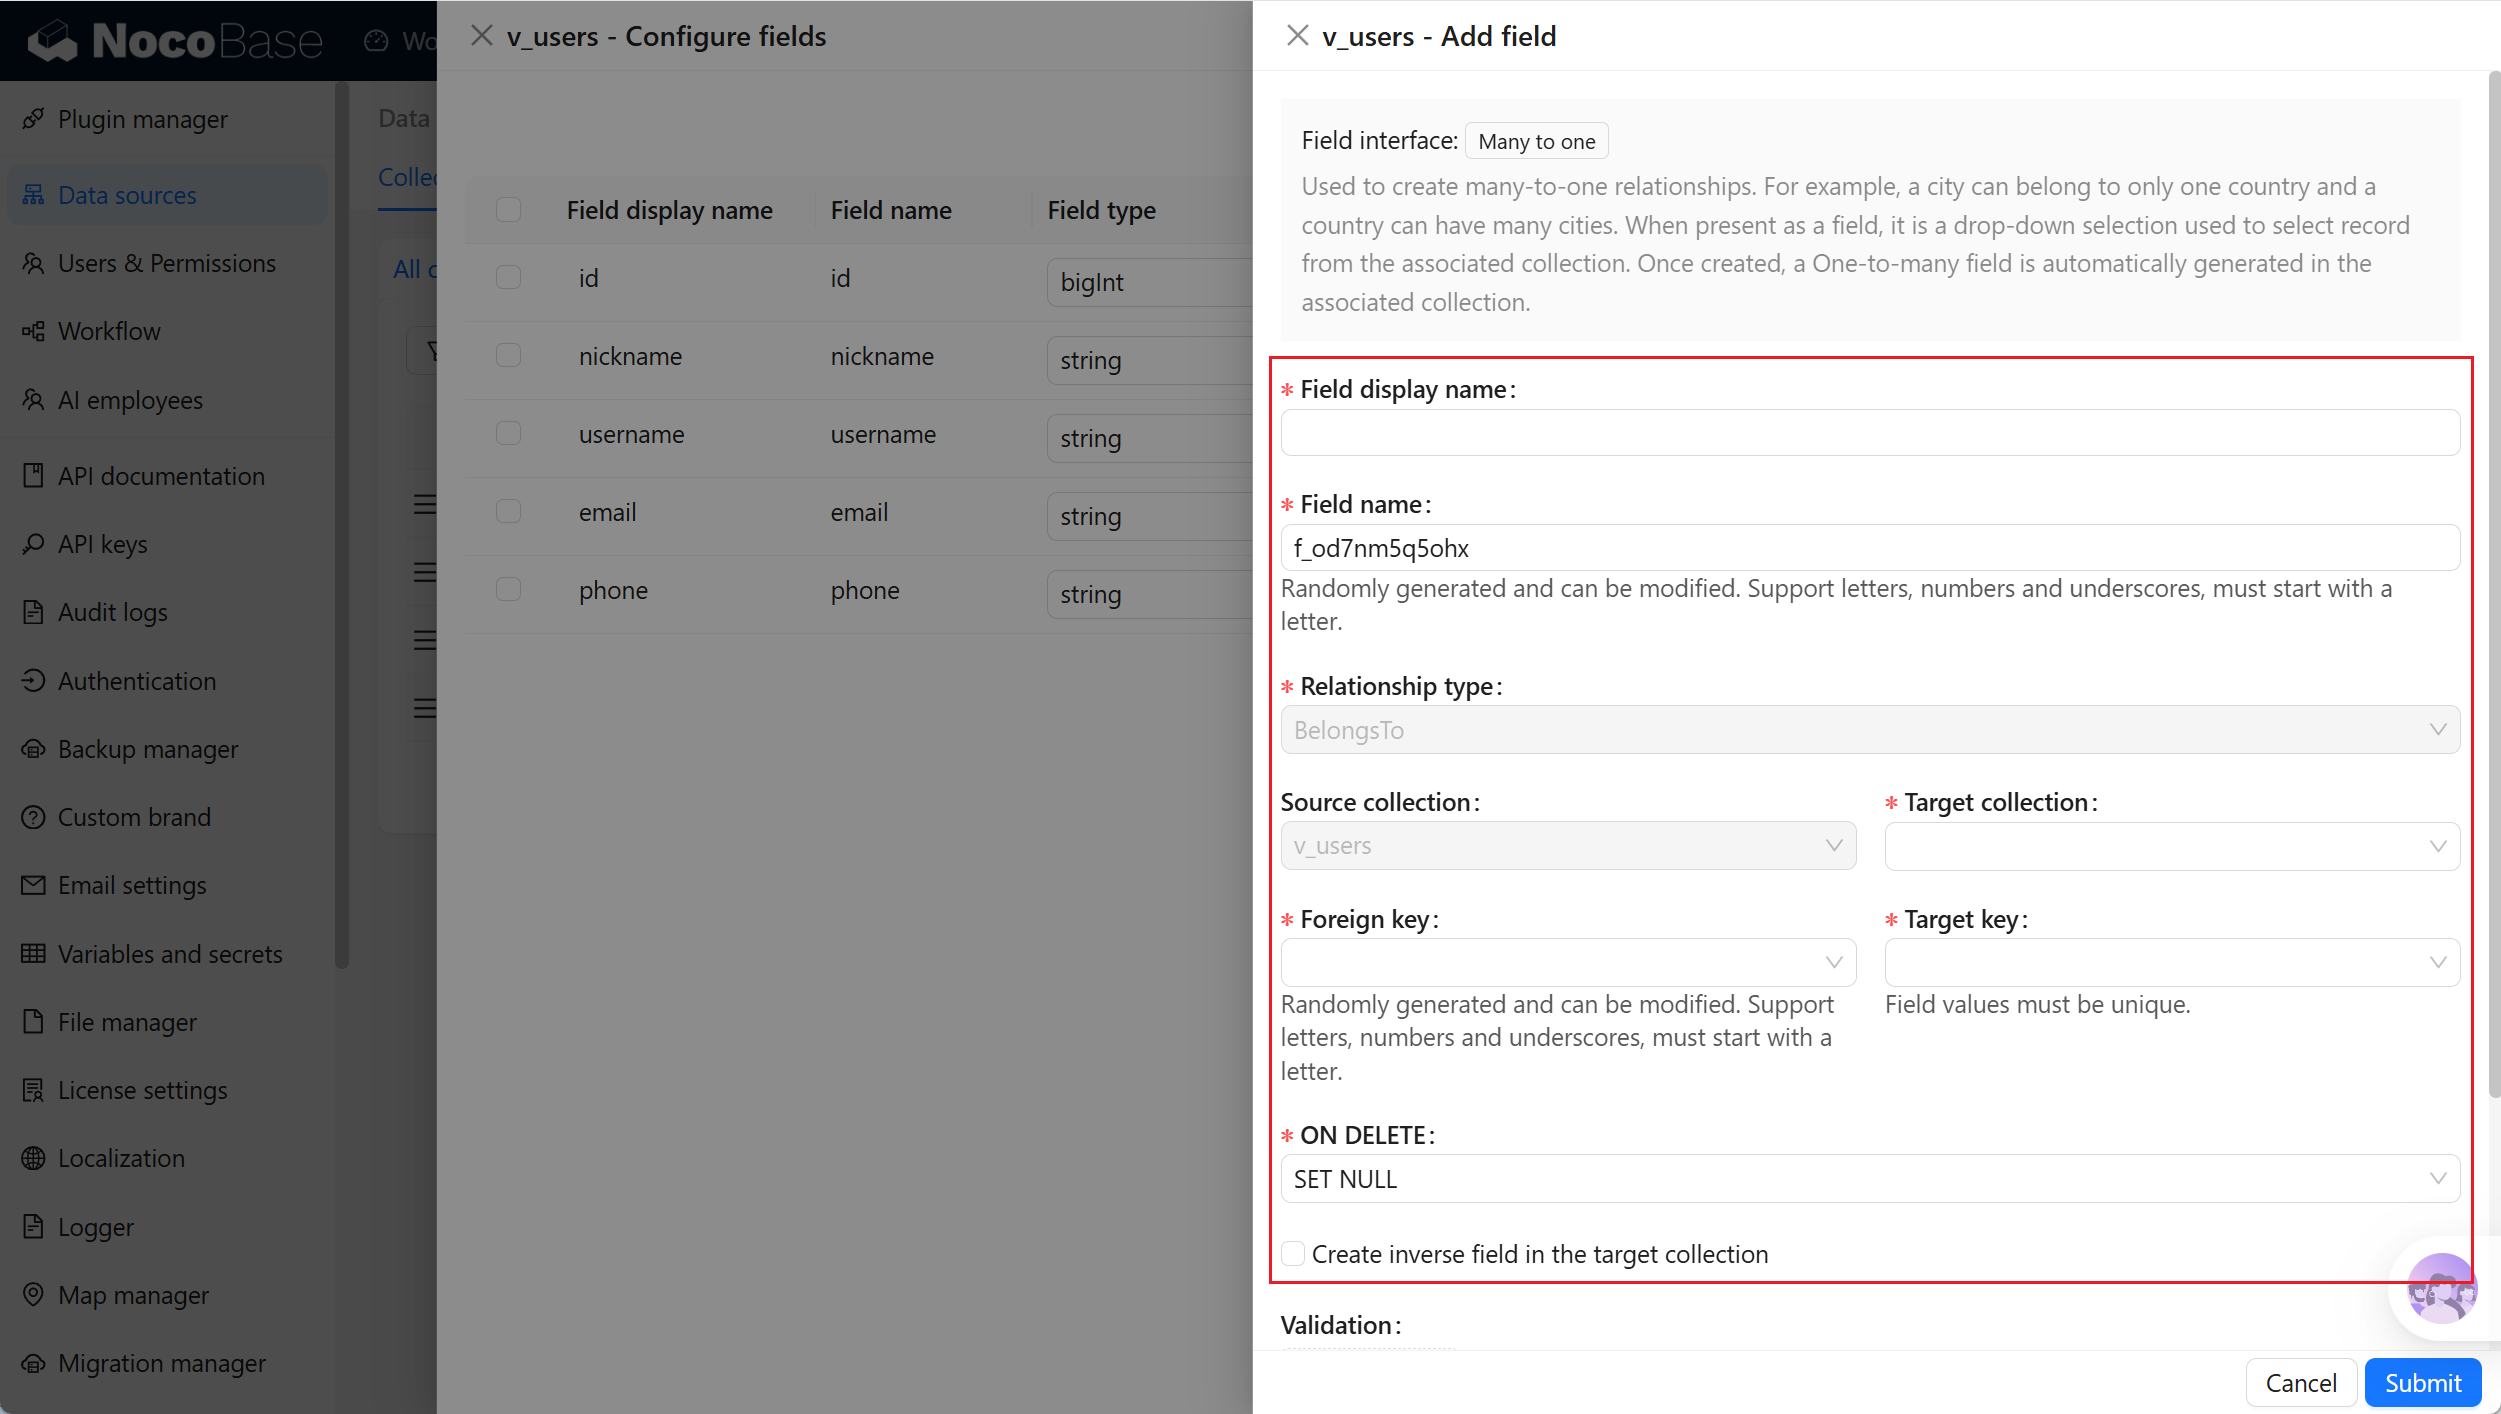Open License settings icon

point(33,1090)
